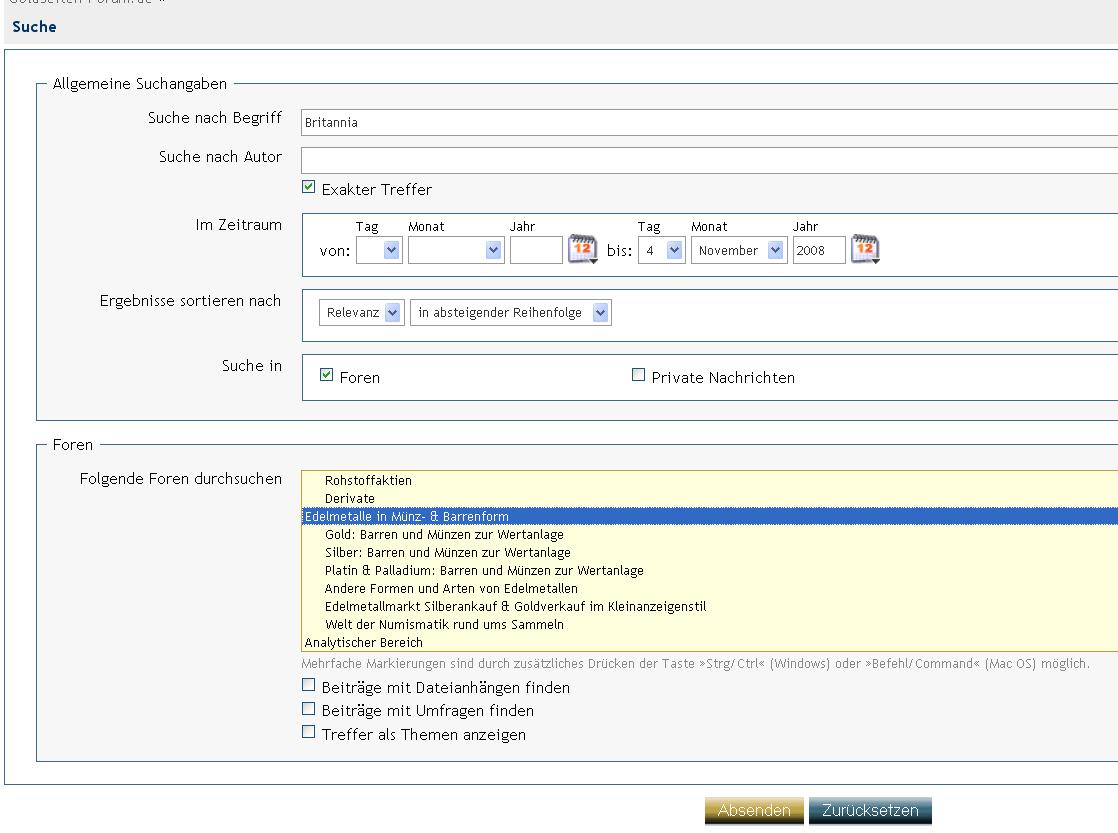Expand the start month (von Monat) dropdown
The height and width of the screenshot is (833, 1118).
455,250
